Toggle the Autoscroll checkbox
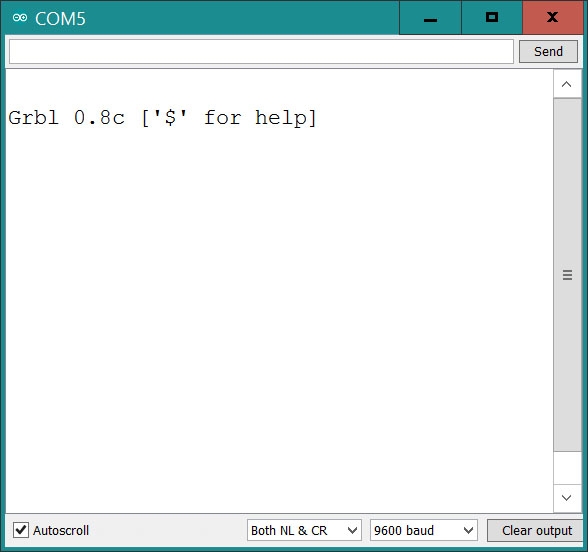The image size is (588, 552). pyautogui.click(x=21, y=530)
